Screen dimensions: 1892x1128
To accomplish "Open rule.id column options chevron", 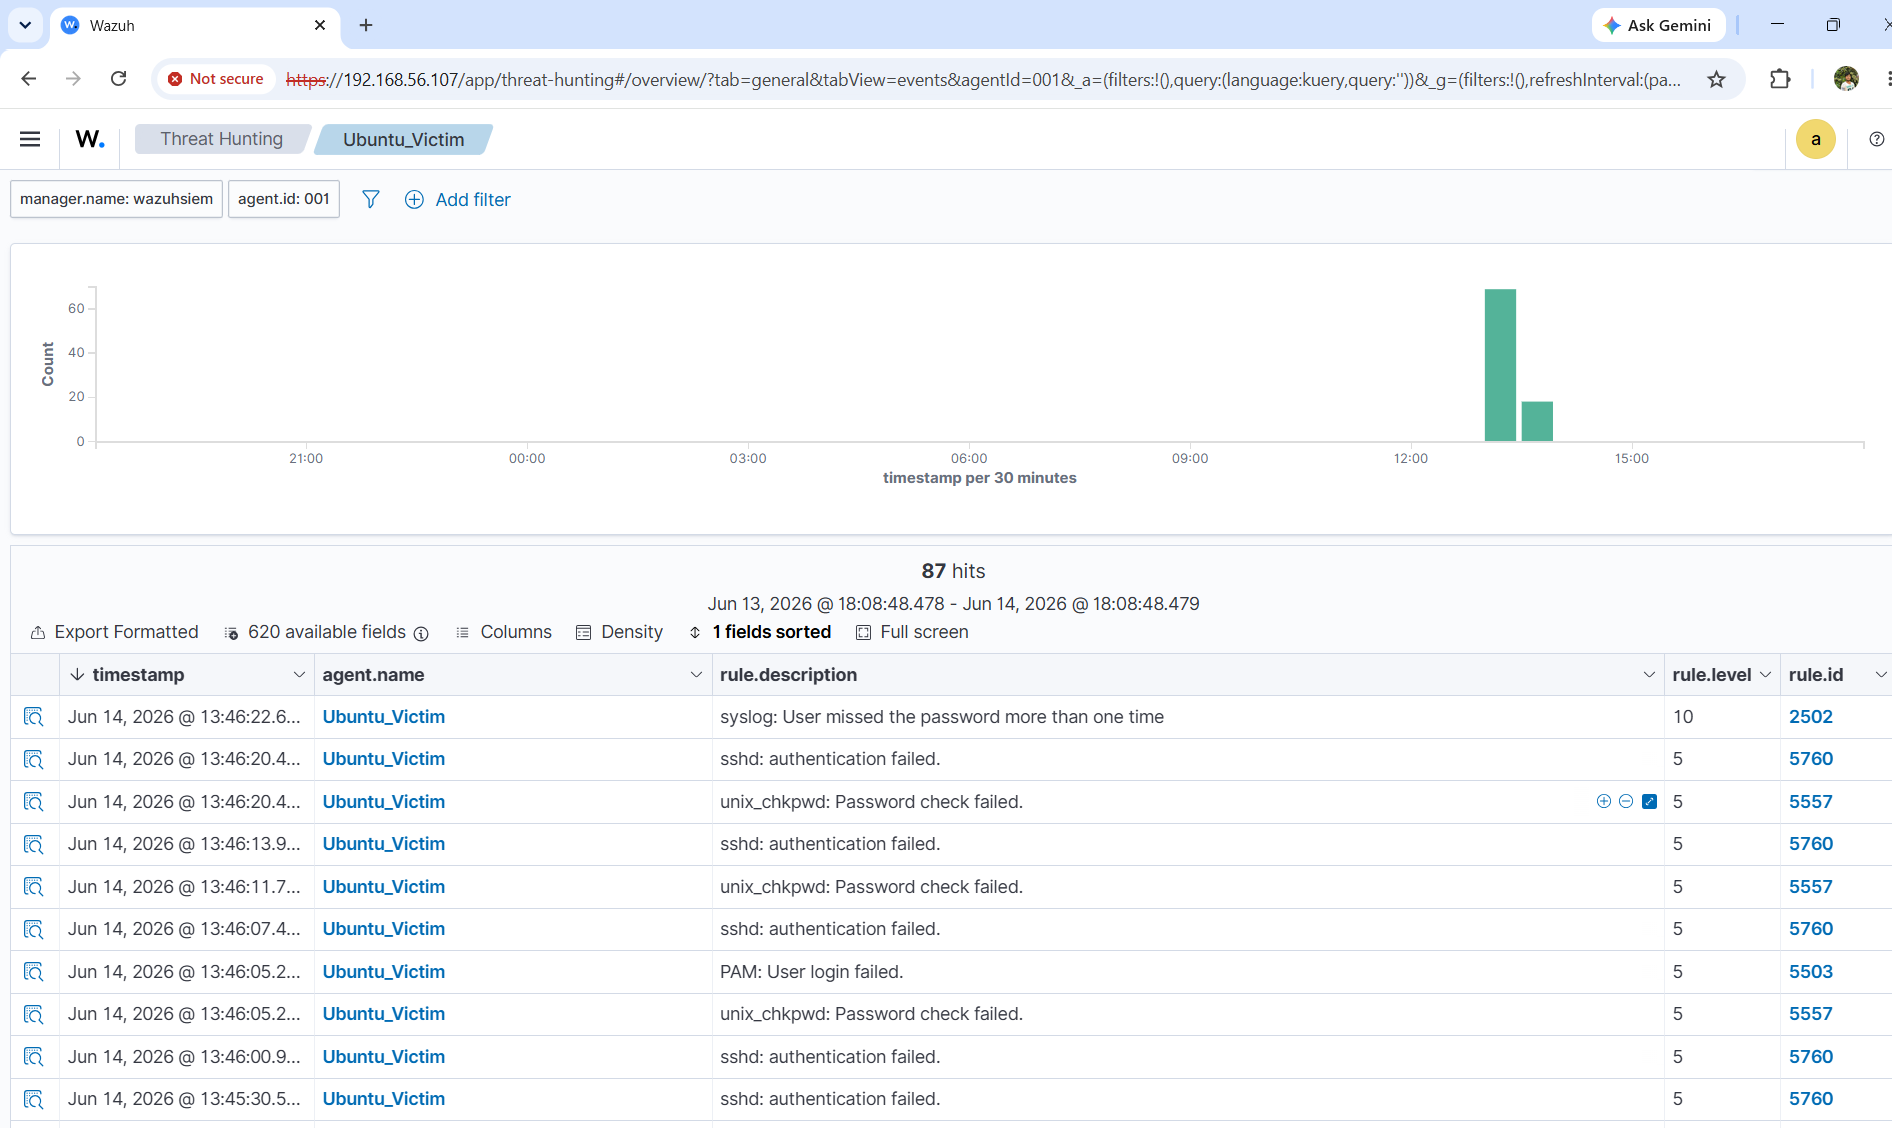I will point(1881,675).
